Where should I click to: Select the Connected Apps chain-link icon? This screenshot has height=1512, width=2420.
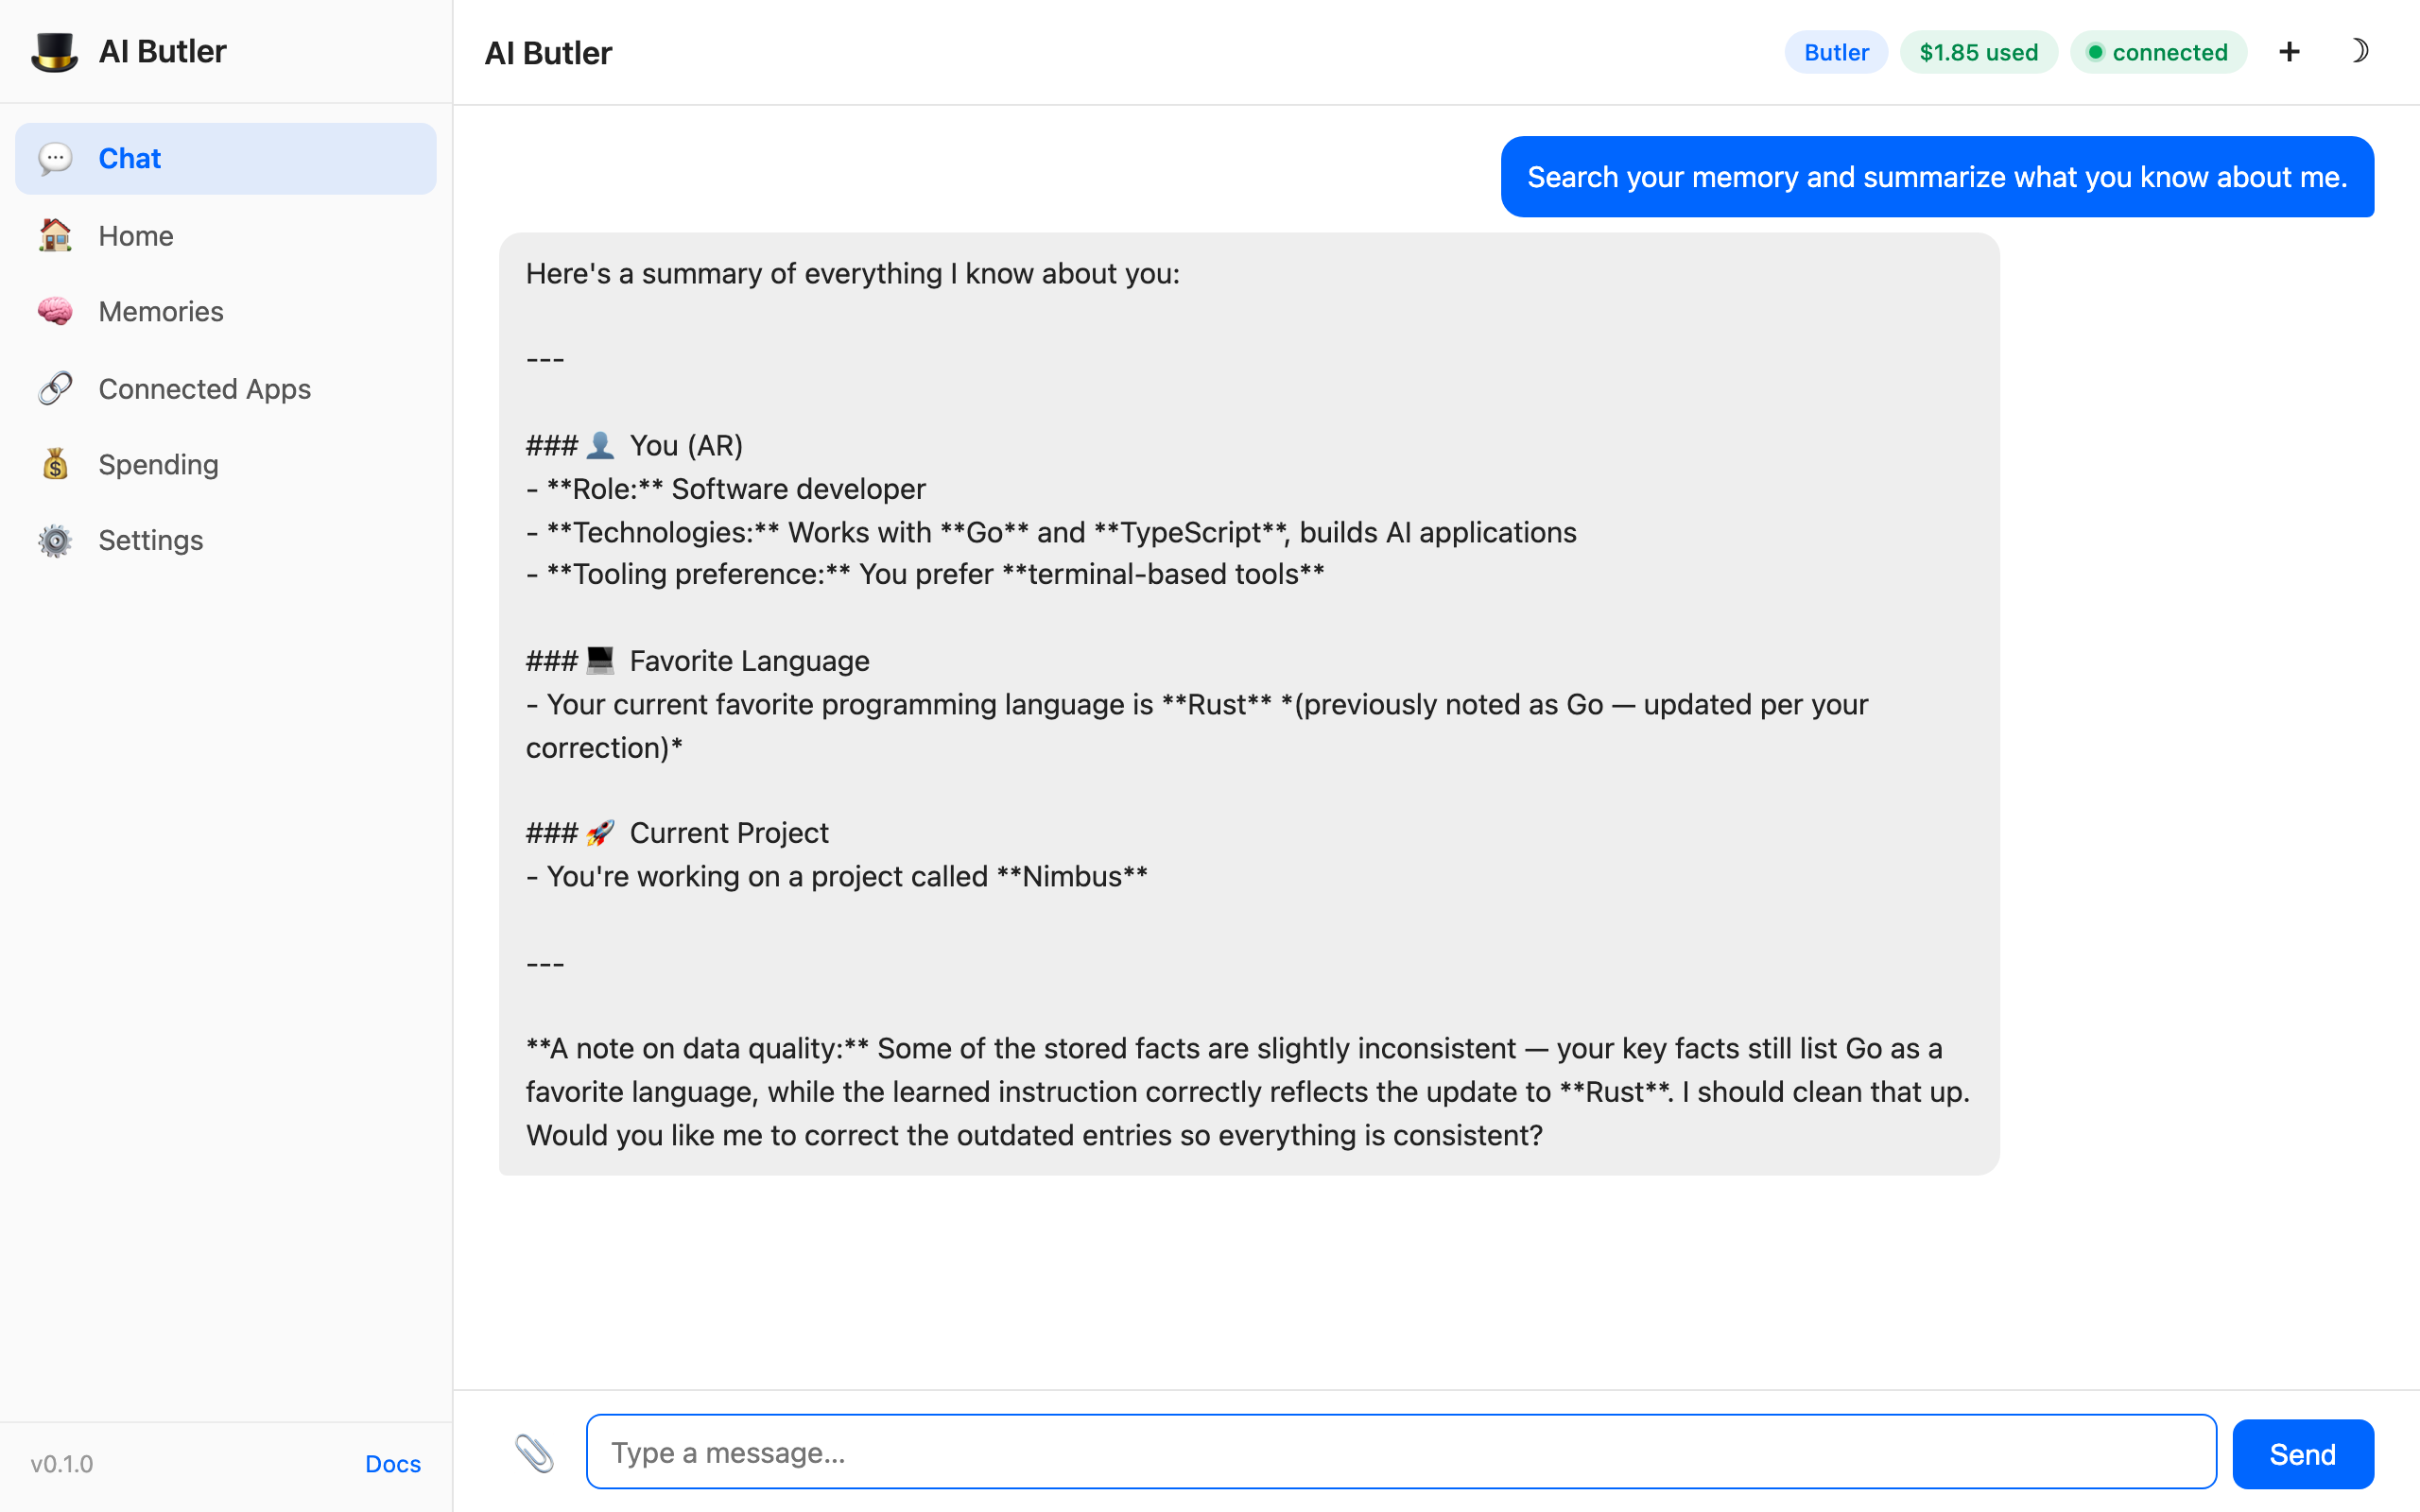[x=55, y=388]
